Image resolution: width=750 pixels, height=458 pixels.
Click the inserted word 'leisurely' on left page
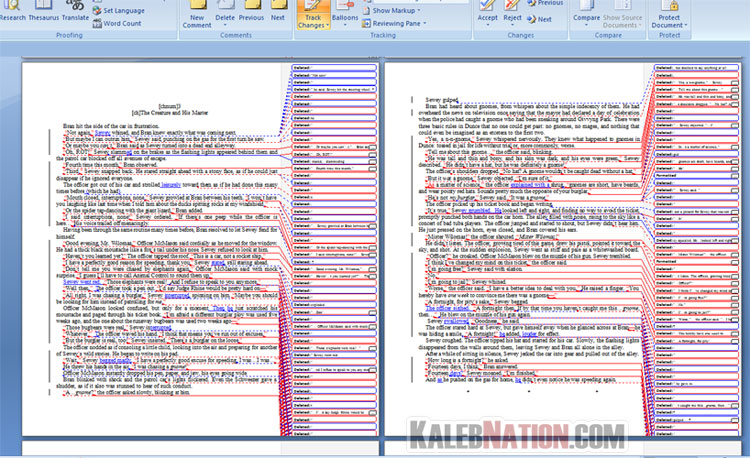(x=171, y=185)
